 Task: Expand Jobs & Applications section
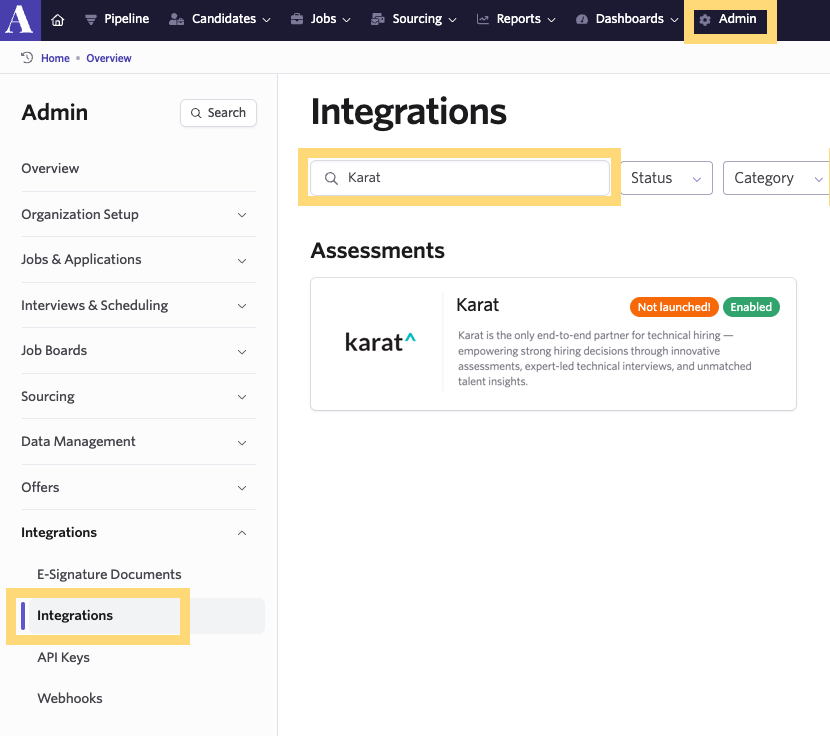(138, 259)
